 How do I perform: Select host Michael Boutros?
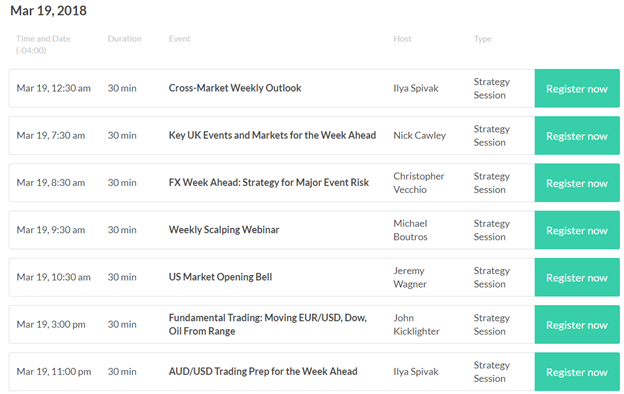tap(410, 230)
